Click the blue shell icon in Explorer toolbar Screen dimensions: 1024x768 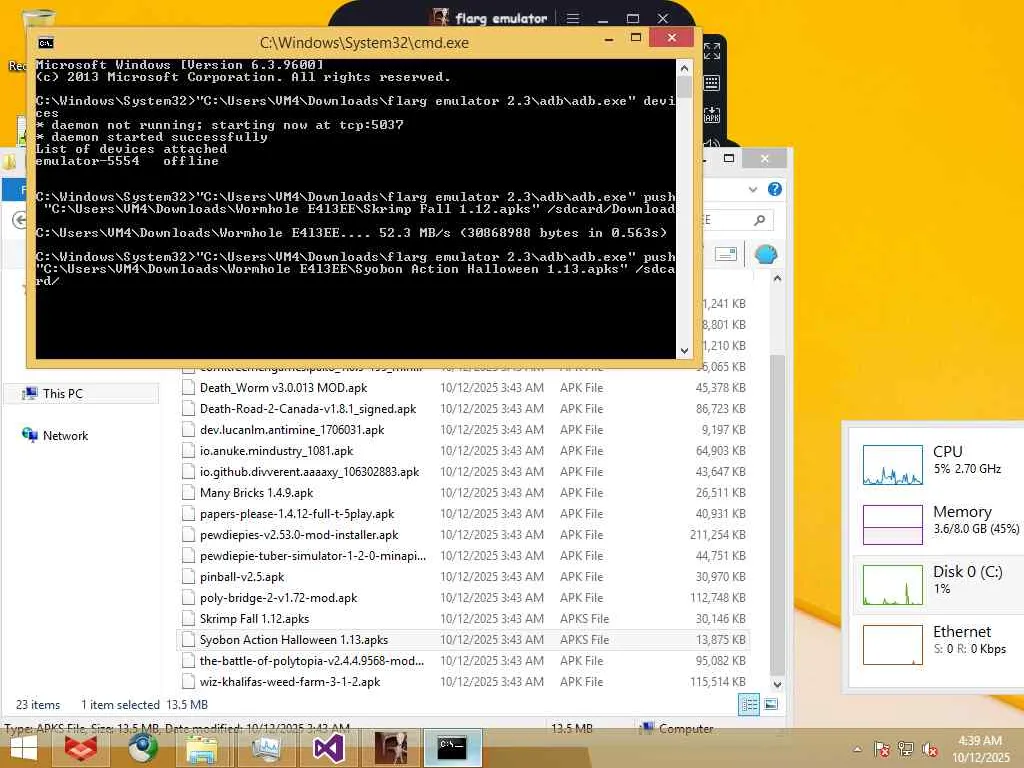(765, 254)
